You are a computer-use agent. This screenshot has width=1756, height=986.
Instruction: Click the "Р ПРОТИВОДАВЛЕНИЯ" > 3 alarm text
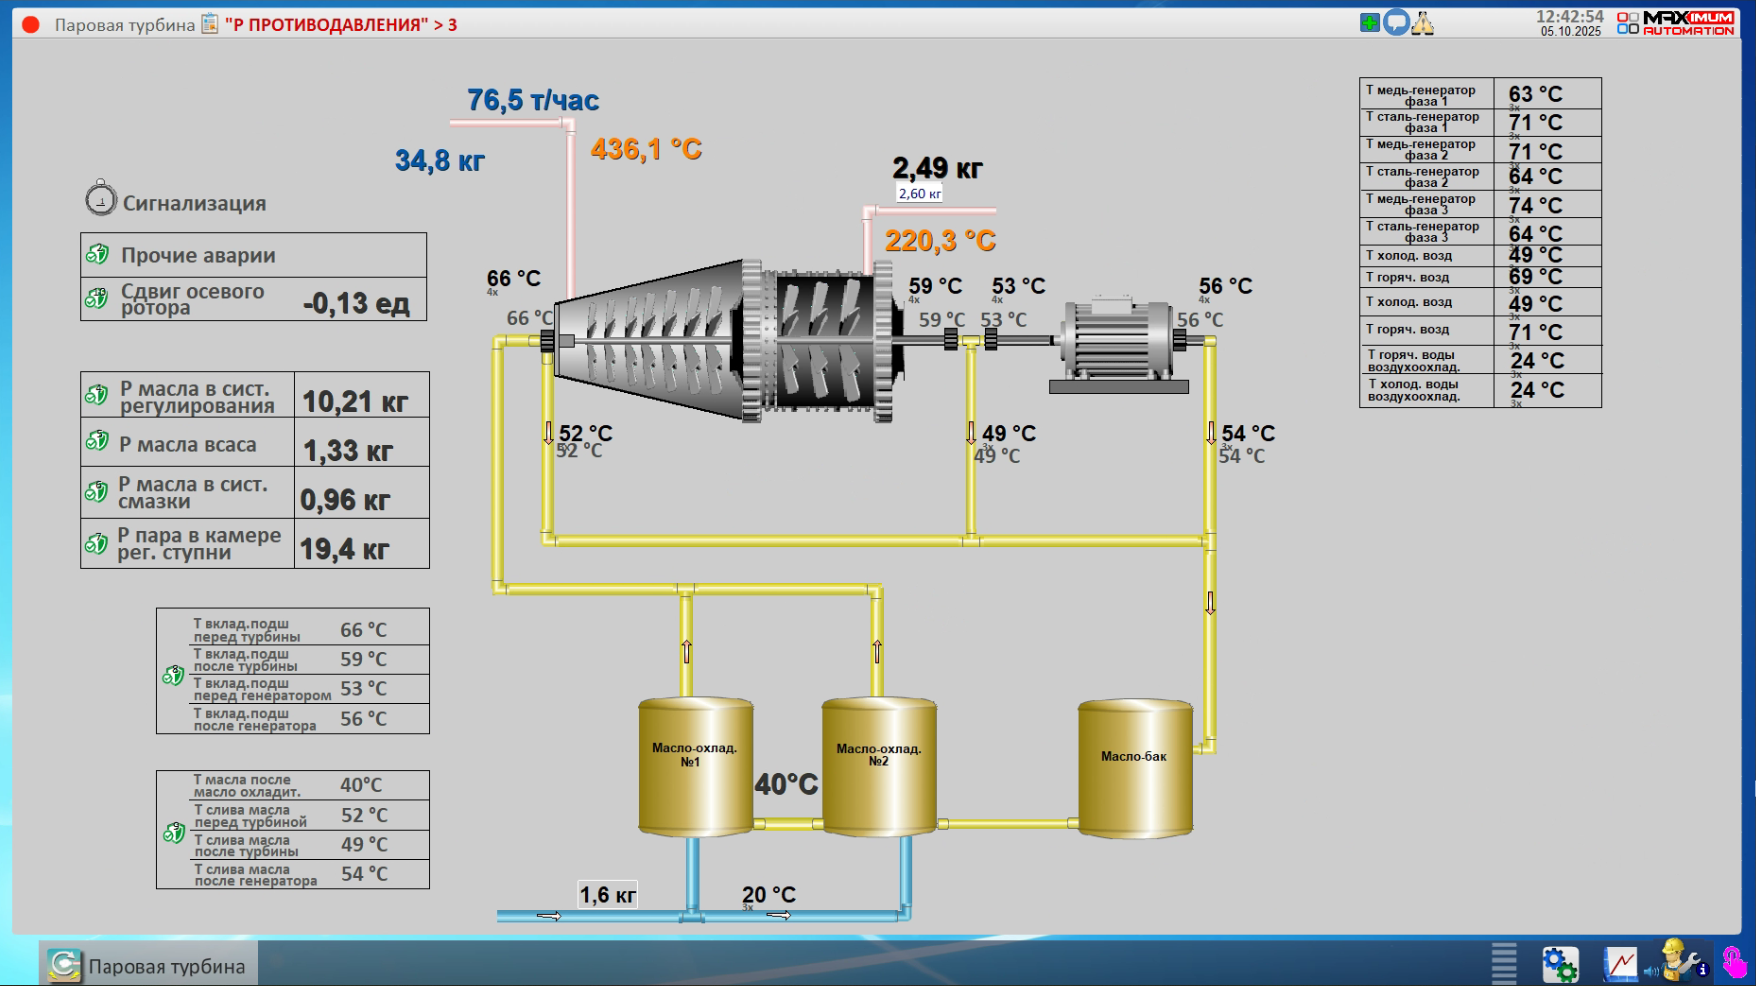[x=341, y=25]
